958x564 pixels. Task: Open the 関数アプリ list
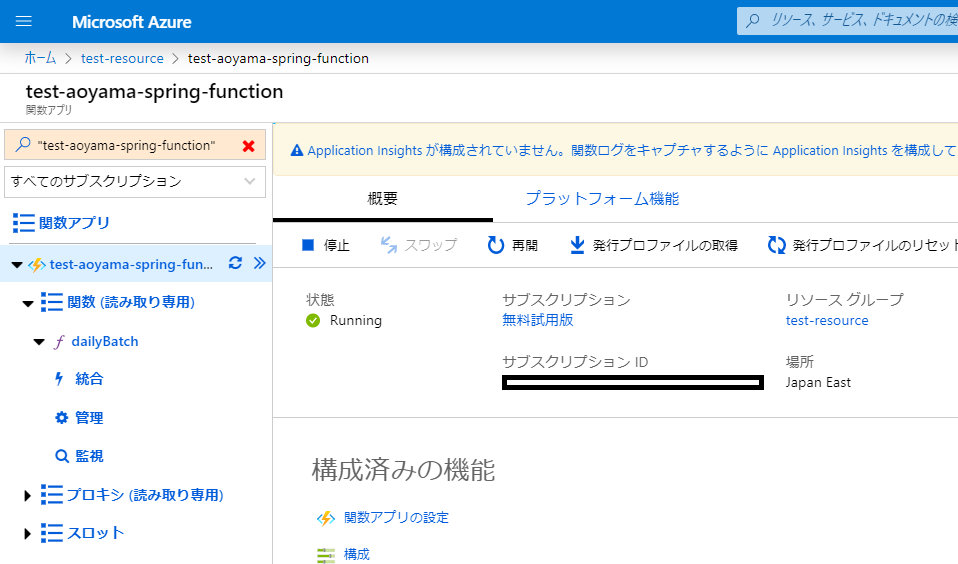74,222
